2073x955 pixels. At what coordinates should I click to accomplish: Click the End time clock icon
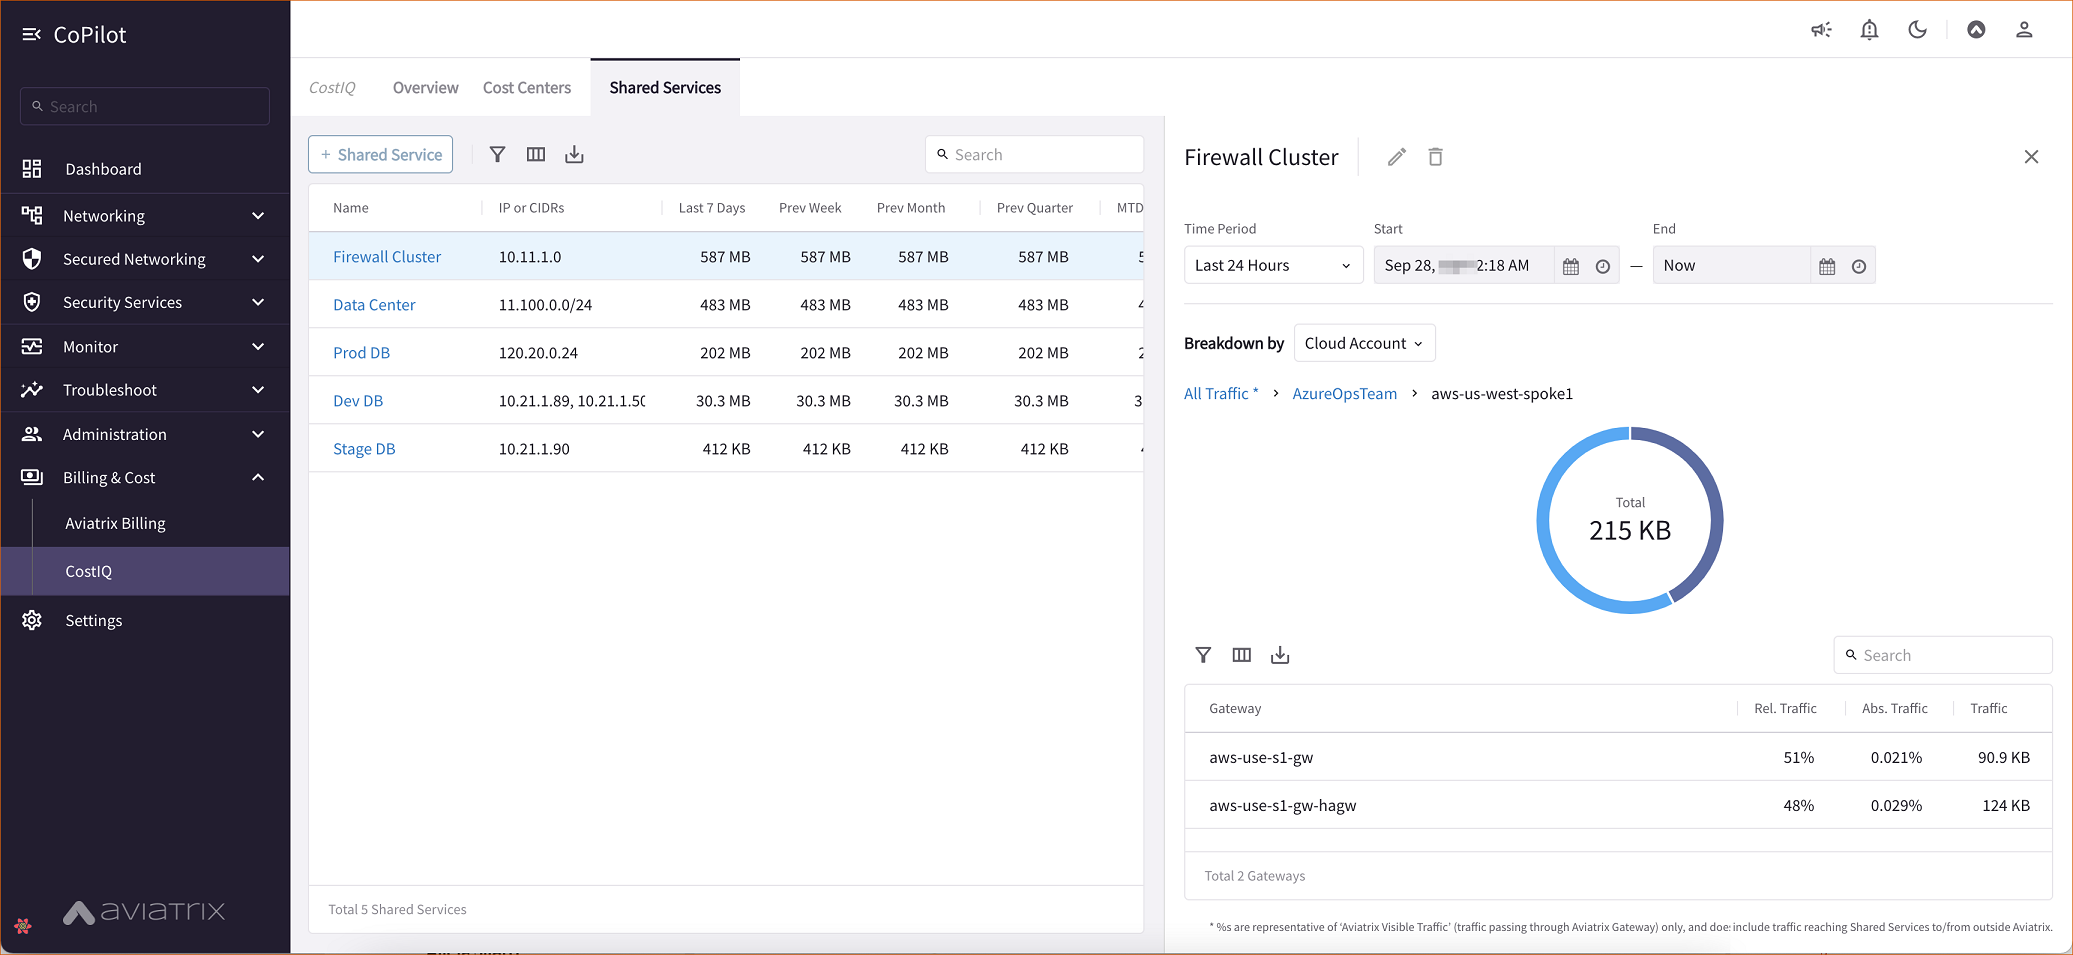1858,266
